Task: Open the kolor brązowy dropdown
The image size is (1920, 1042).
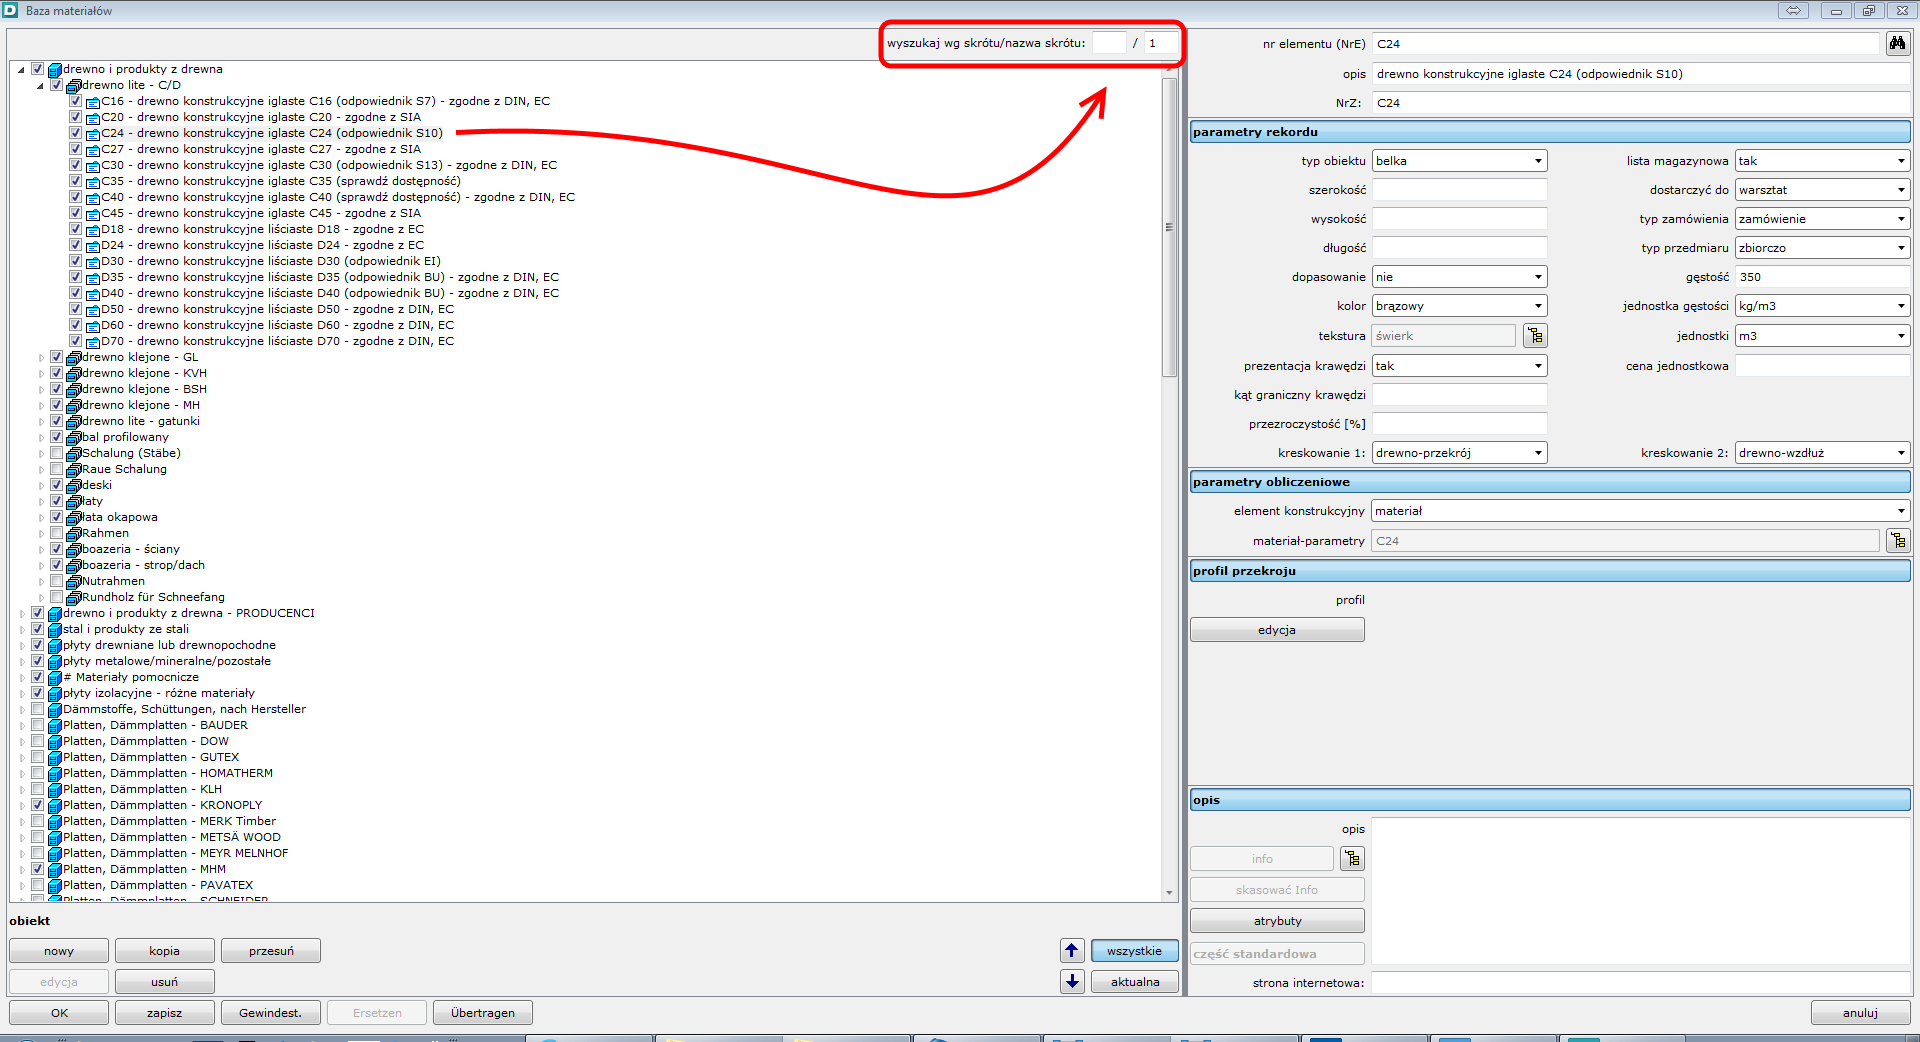Action: pyautogui.click(x=1459, y=306)
